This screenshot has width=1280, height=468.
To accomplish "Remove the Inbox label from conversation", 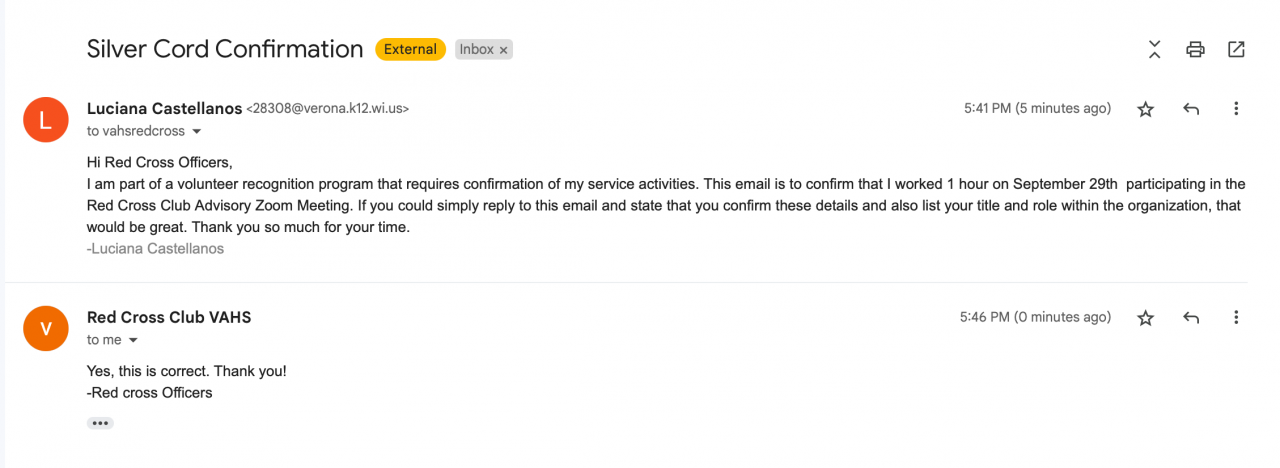I will point(504,49).
